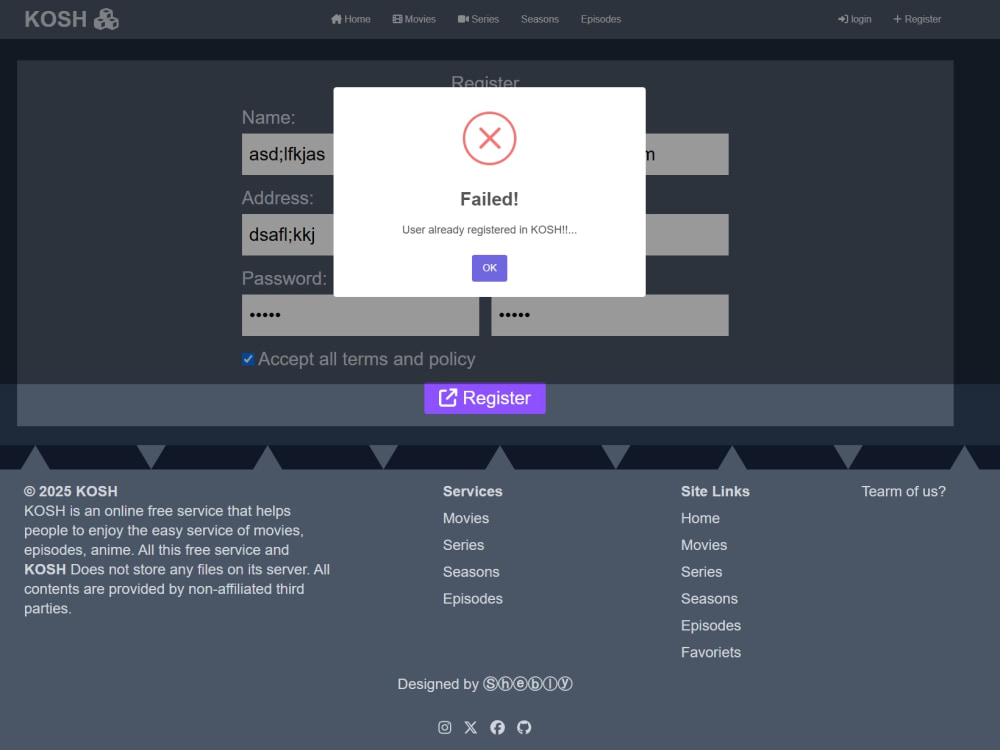Click the KOSH brand title text
The width and height of the screenshot is (1000, 750).
click(x=55, y=19)
